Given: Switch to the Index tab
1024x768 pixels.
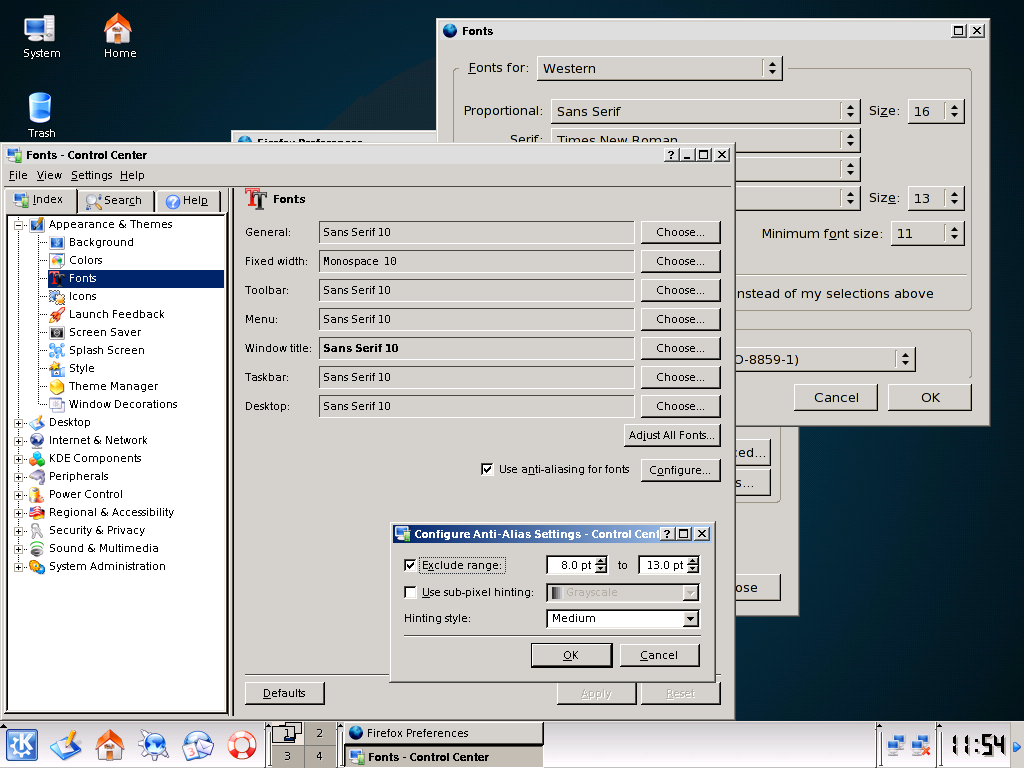Looking at the screenshot, I should 40,200.
